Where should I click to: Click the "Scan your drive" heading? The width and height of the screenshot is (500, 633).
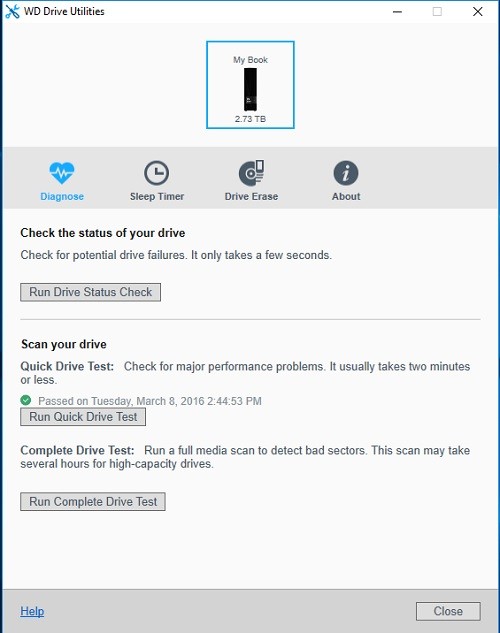64,344
